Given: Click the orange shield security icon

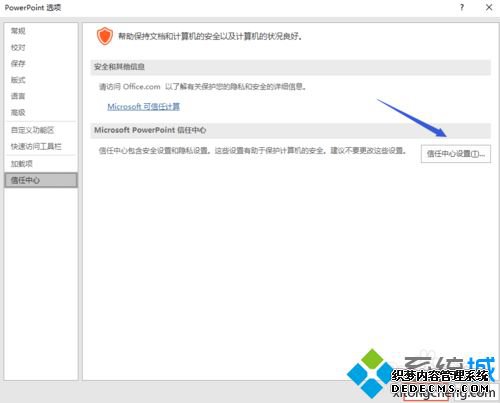Looking at the screenshot, I should (x=105, y=36).
